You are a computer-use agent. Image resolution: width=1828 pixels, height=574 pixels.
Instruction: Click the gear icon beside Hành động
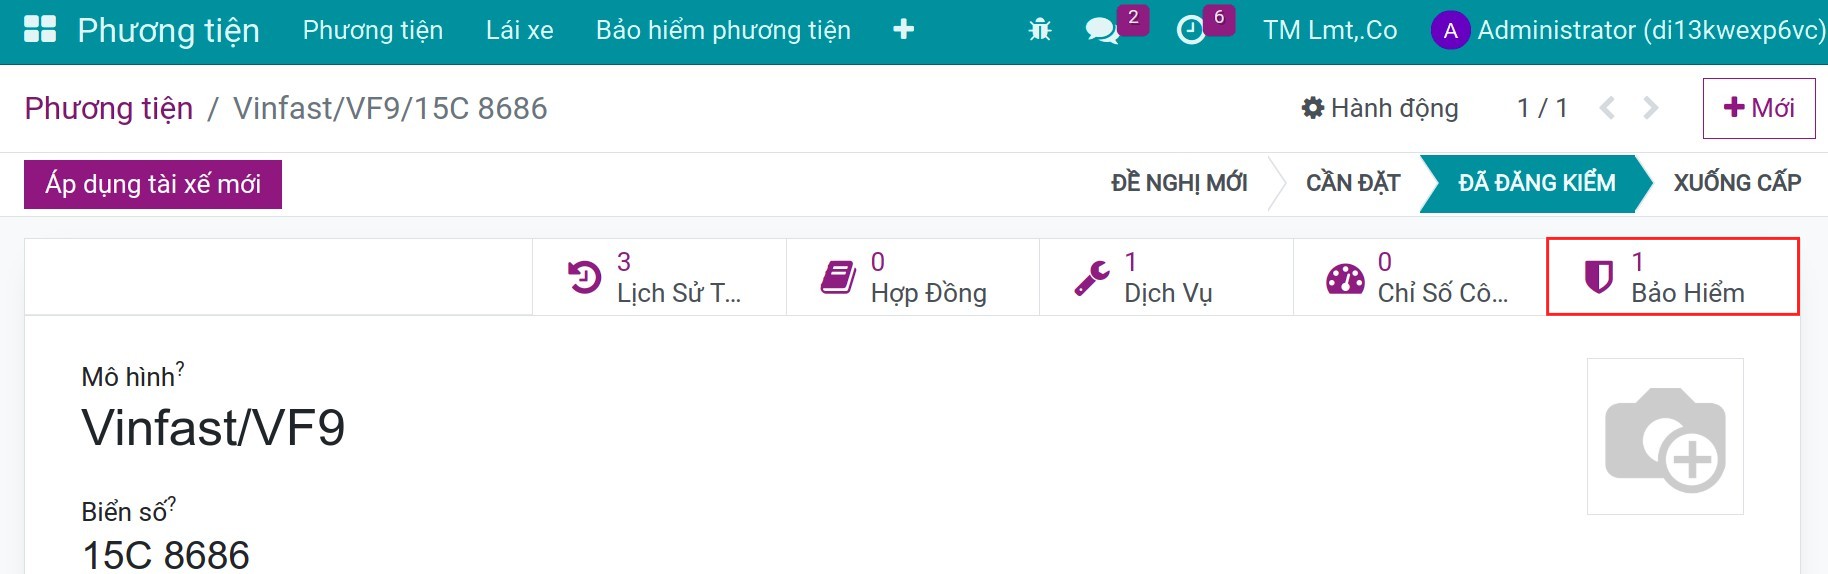click(x=1312, y=108)
